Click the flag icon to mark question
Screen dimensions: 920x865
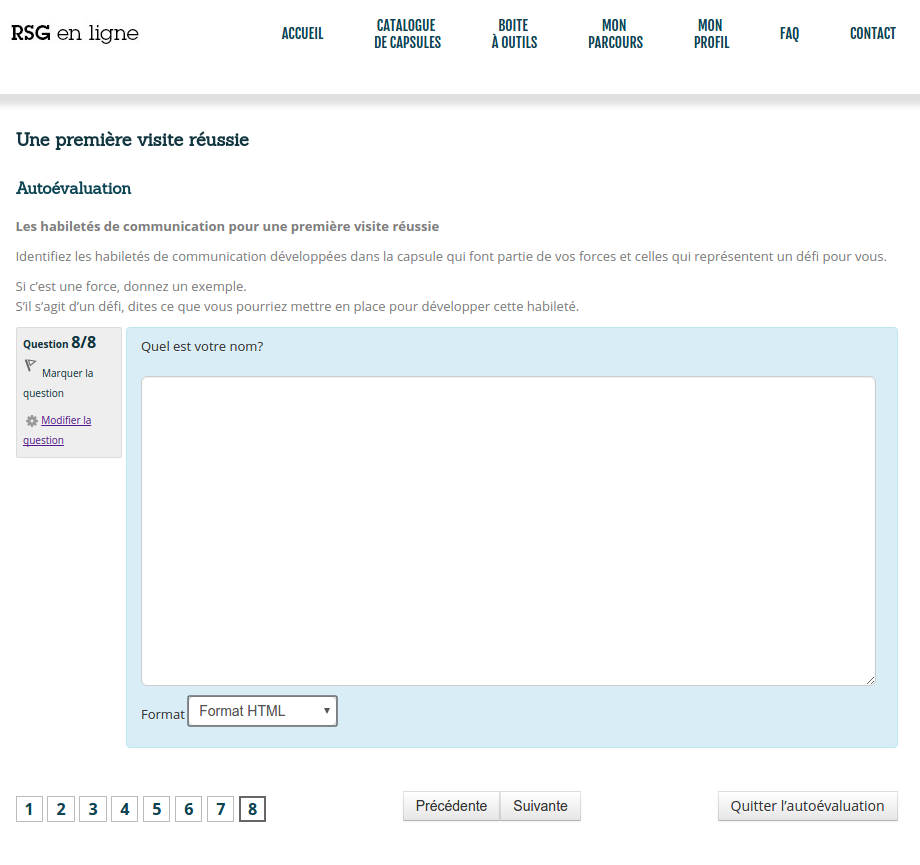(x=30, y=366)
